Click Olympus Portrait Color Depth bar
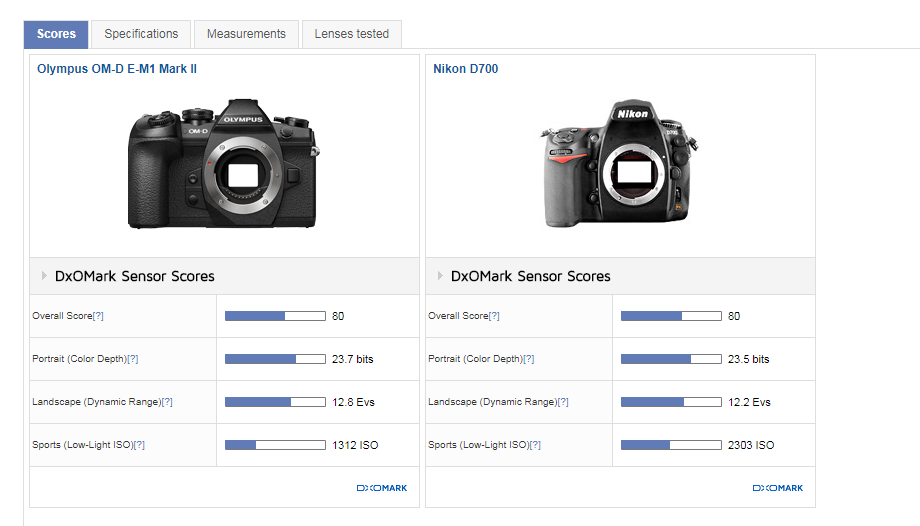 [x=275, y=359]
